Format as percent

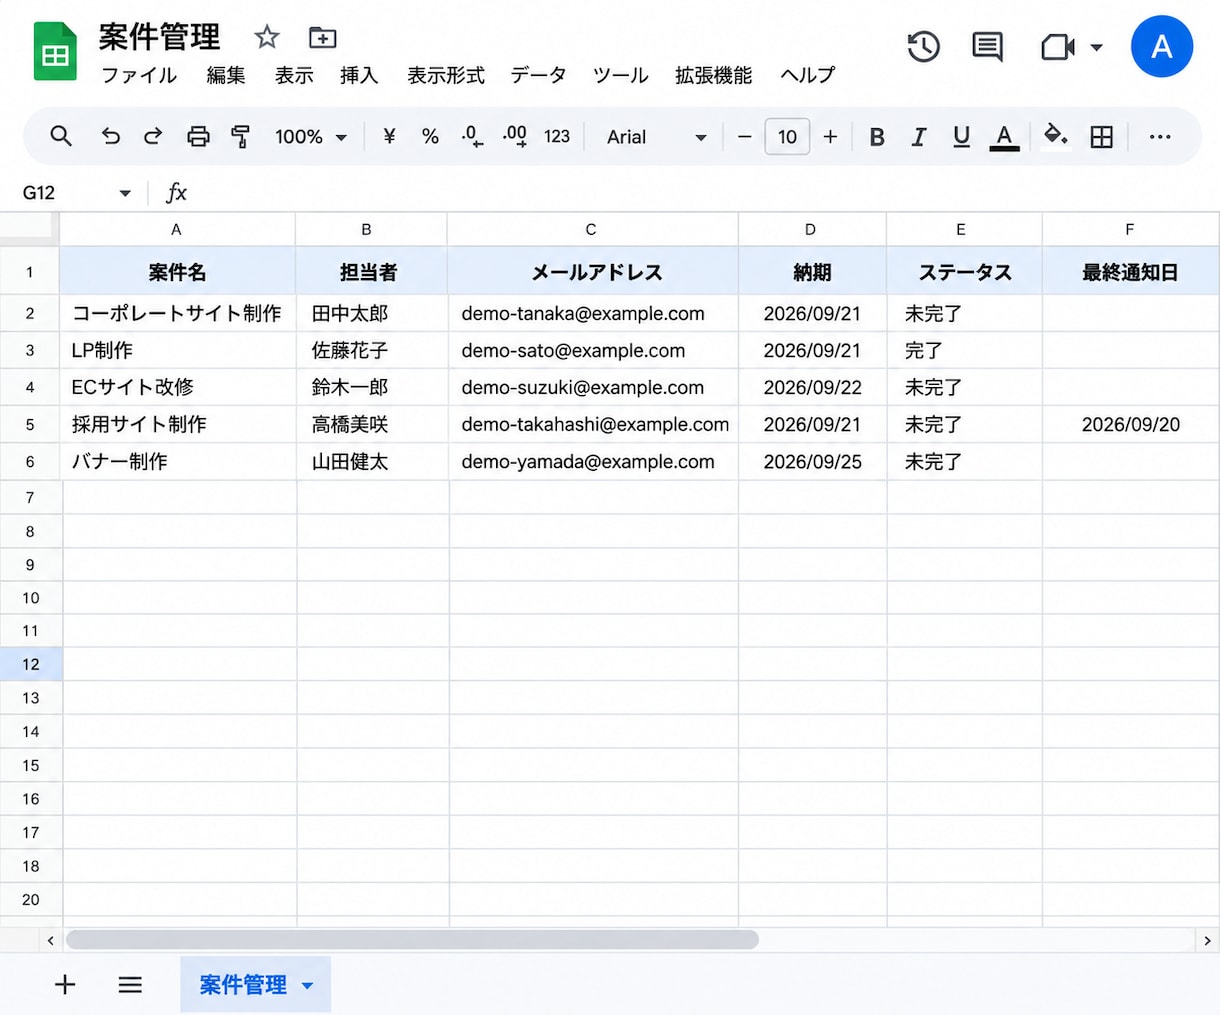[430, 136]
